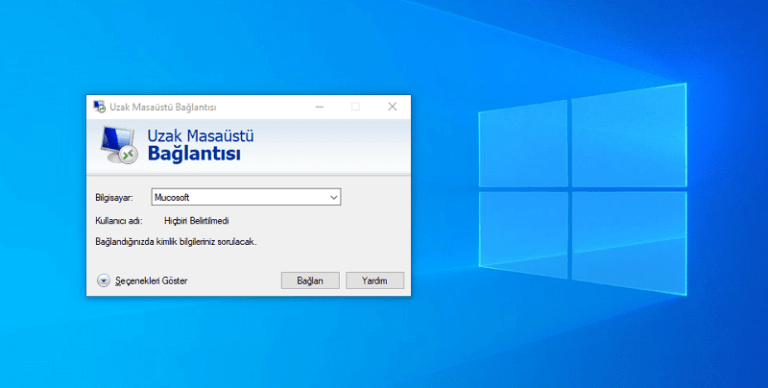The height and width of the screenshot is (388, 768).
Task: Open the Bilgisayar dropdown arrow
Action: pos(334,197)
